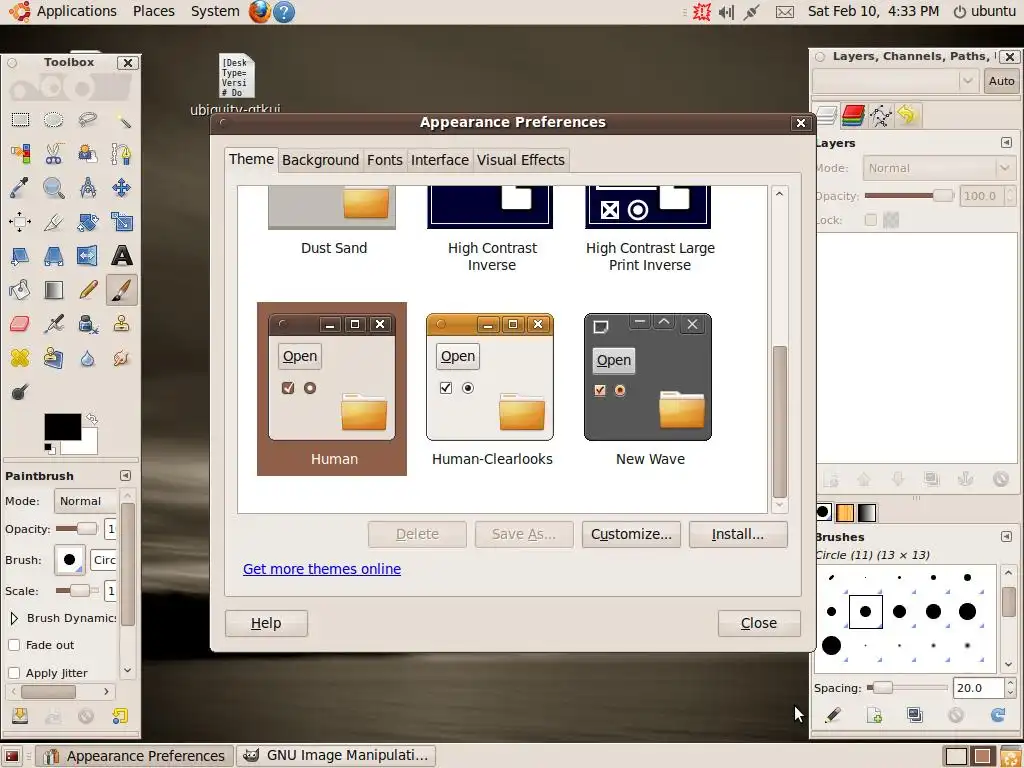Follow the Get more themes online link
This screenshot has height=768, width=1024.
point(322,569)
